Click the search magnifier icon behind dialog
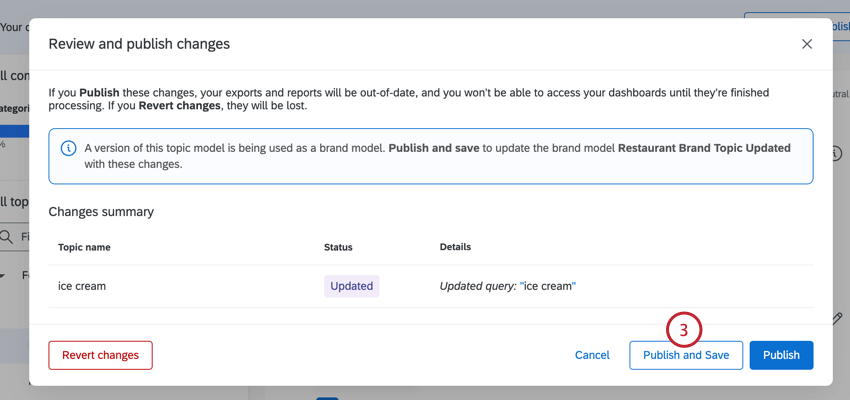The width and height of the screenshot is (850, 400). click(x=8, y=237)
